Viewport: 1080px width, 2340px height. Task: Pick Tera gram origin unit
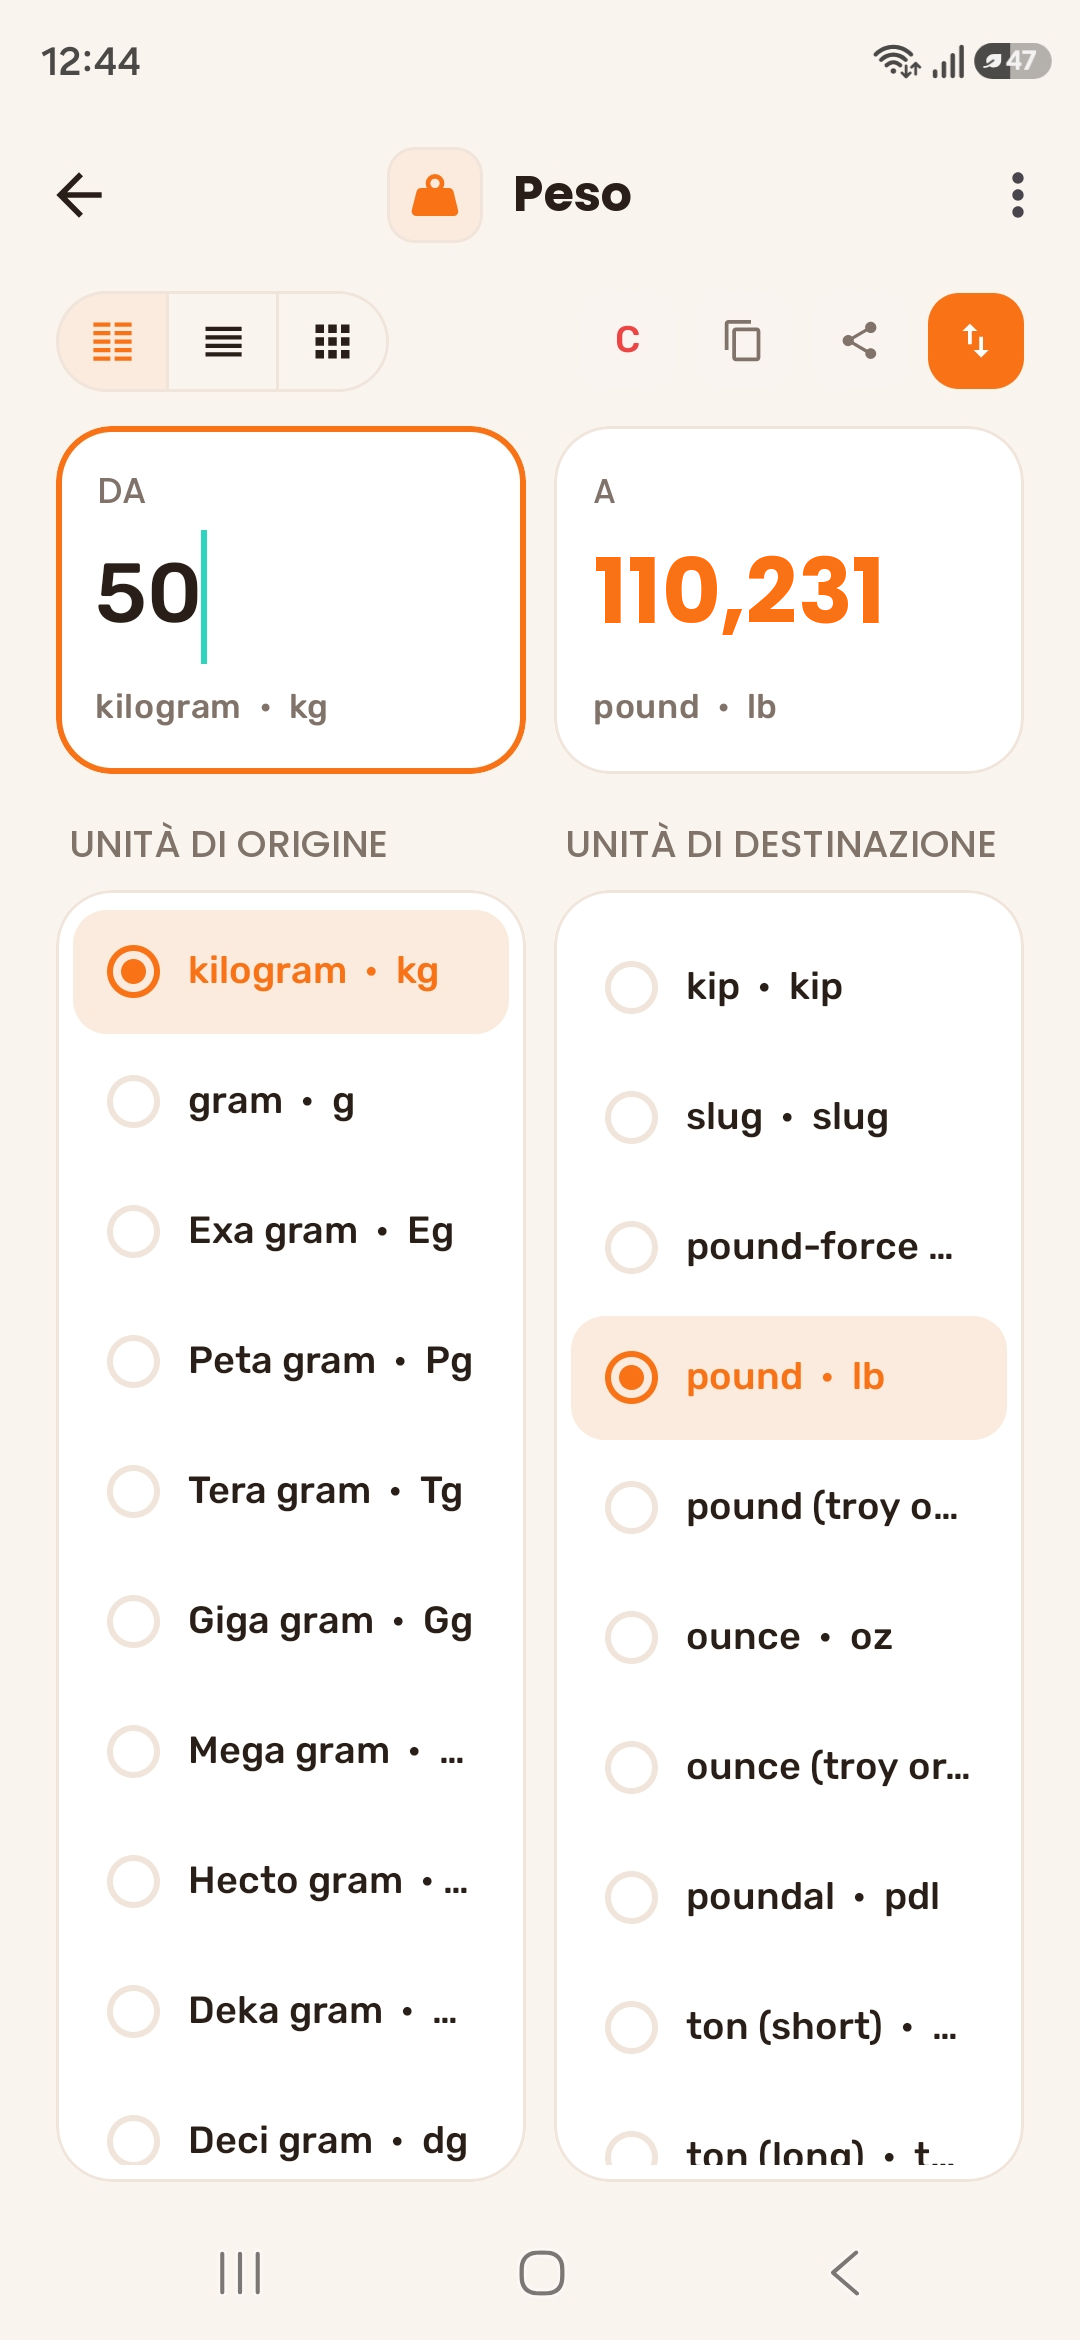(291, 1491)
